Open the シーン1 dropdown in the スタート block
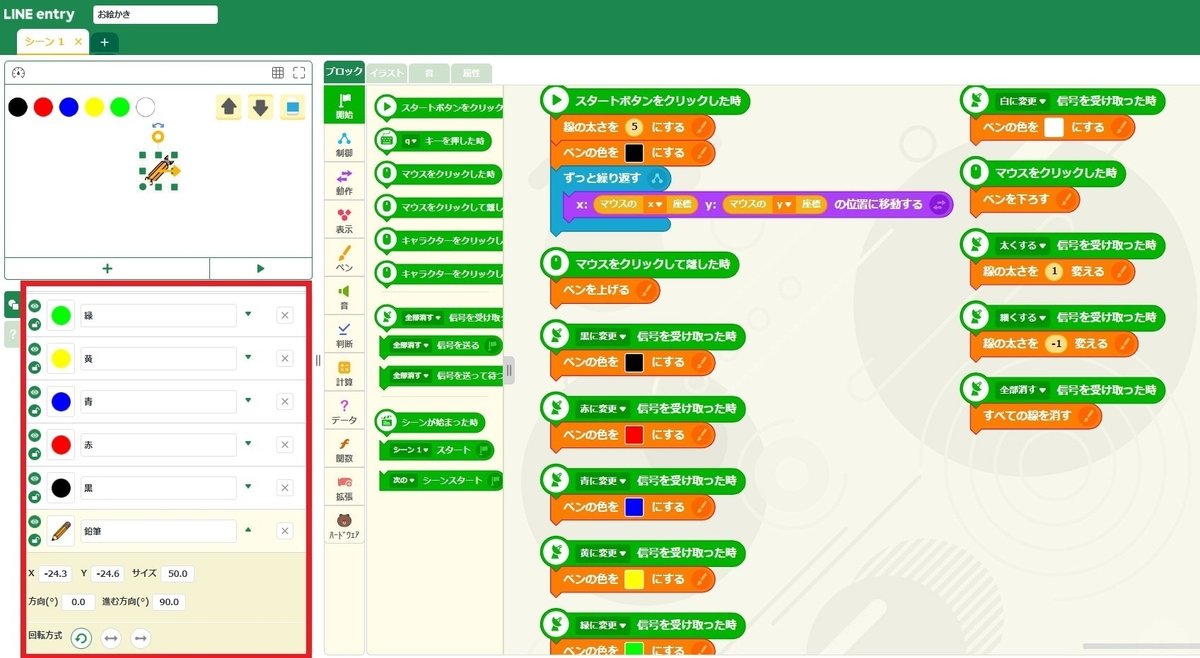The width and height of the screenshot is (1200, 658). [410, 451]
